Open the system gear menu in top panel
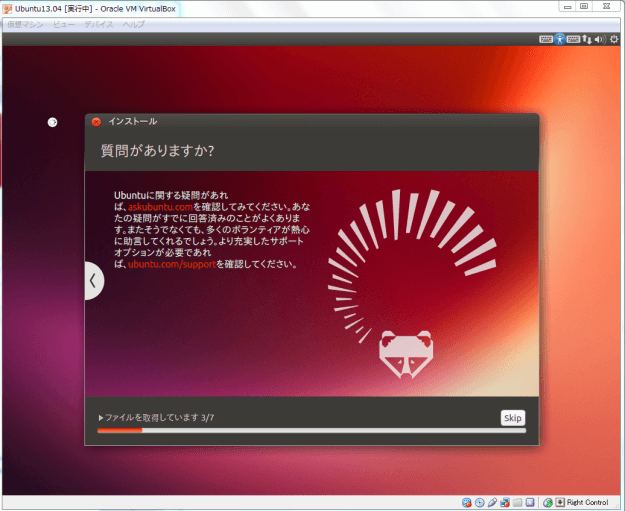The height and width of the screenshot is (511, 625). click(x=614, y=39)
